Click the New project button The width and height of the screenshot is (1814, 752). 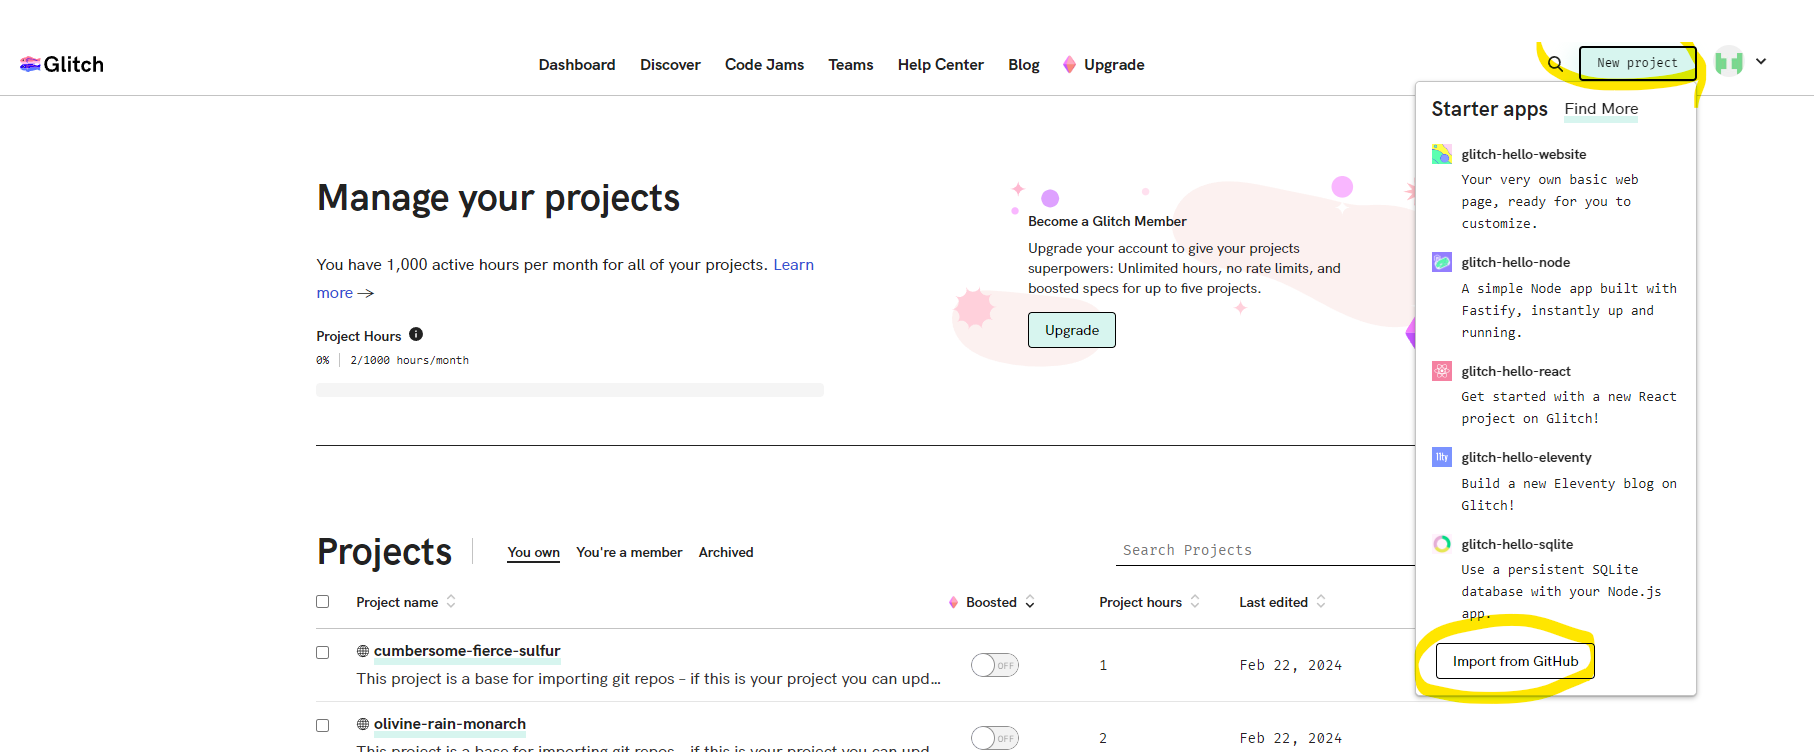click(1637, 63)
